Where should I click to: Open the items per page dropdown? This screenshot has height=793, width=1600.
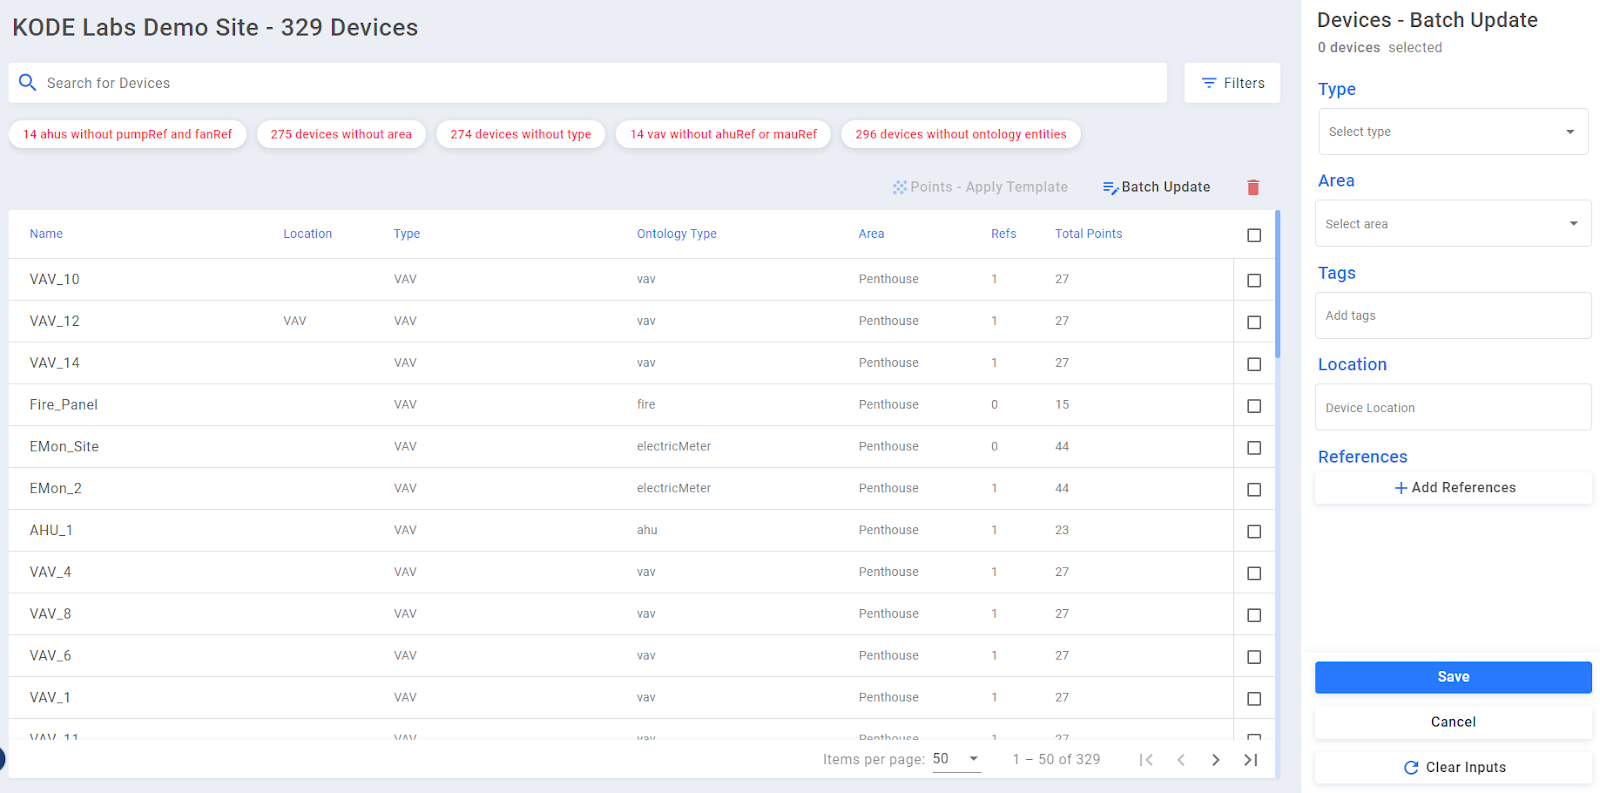click(956, 759)
